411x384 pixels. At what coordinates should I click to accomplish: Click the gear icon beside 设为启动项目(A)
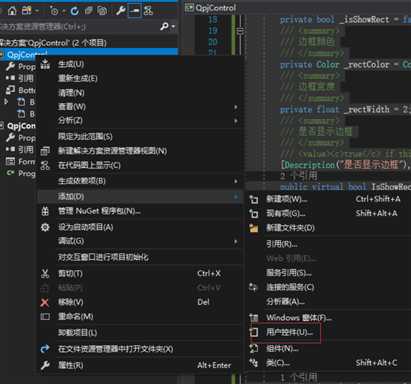point(45,227)
